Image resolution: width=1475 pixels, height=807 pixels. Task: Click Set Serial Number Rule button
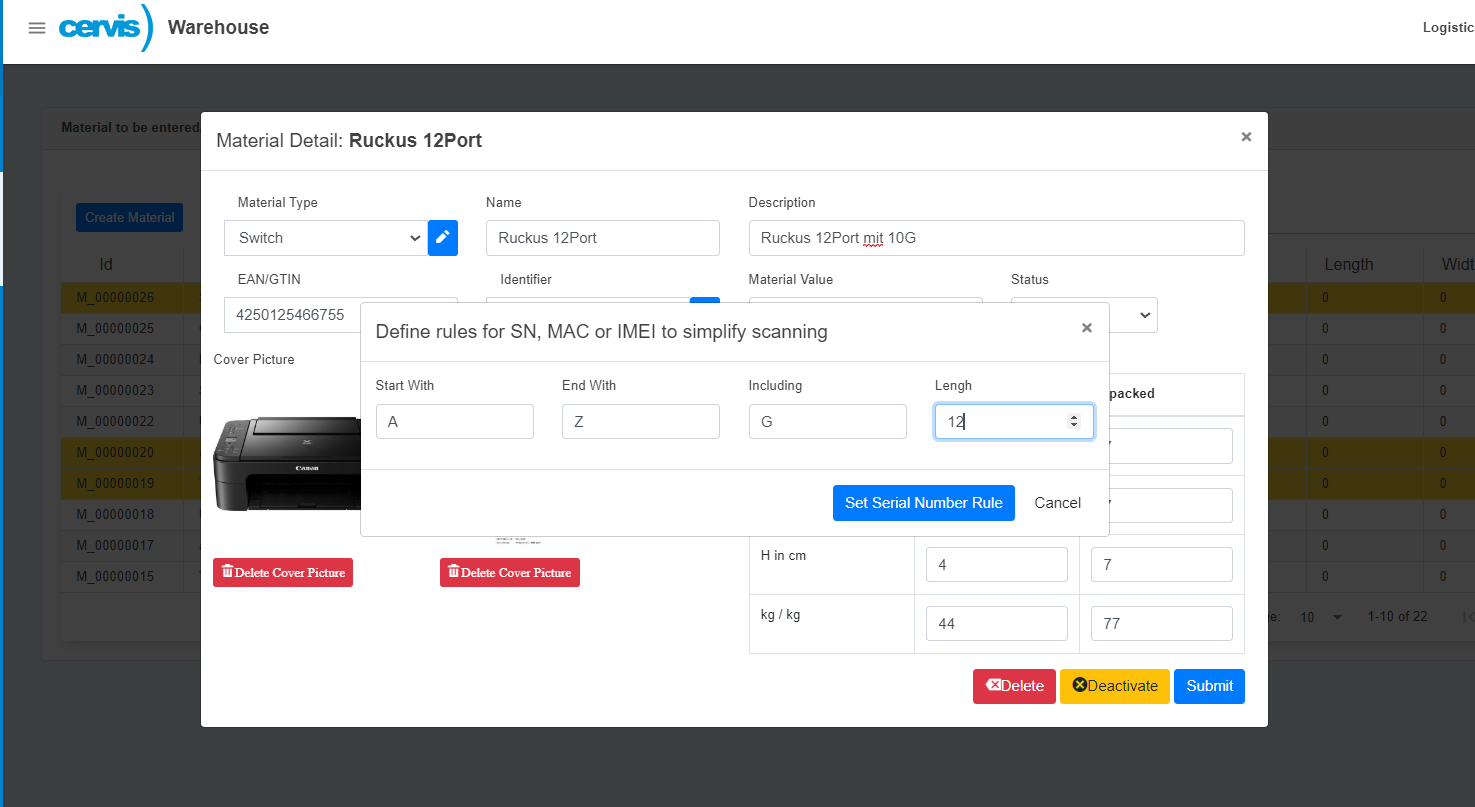click(x=923, y=503)
